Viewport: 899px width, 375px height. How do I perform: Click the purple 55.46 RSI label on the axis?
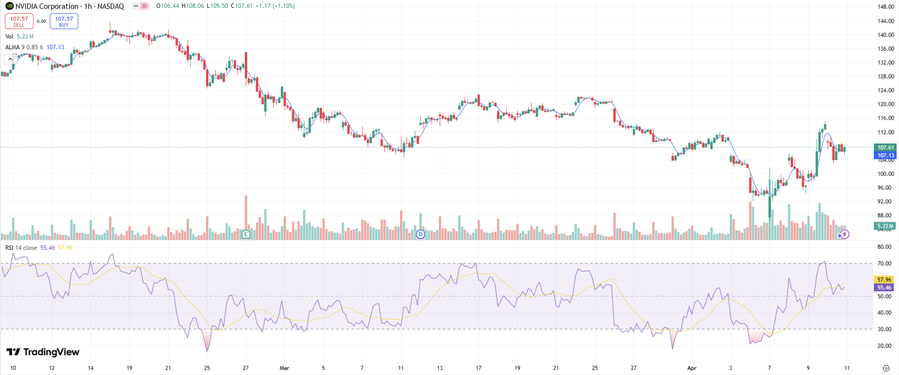click(x=884, y=287)
